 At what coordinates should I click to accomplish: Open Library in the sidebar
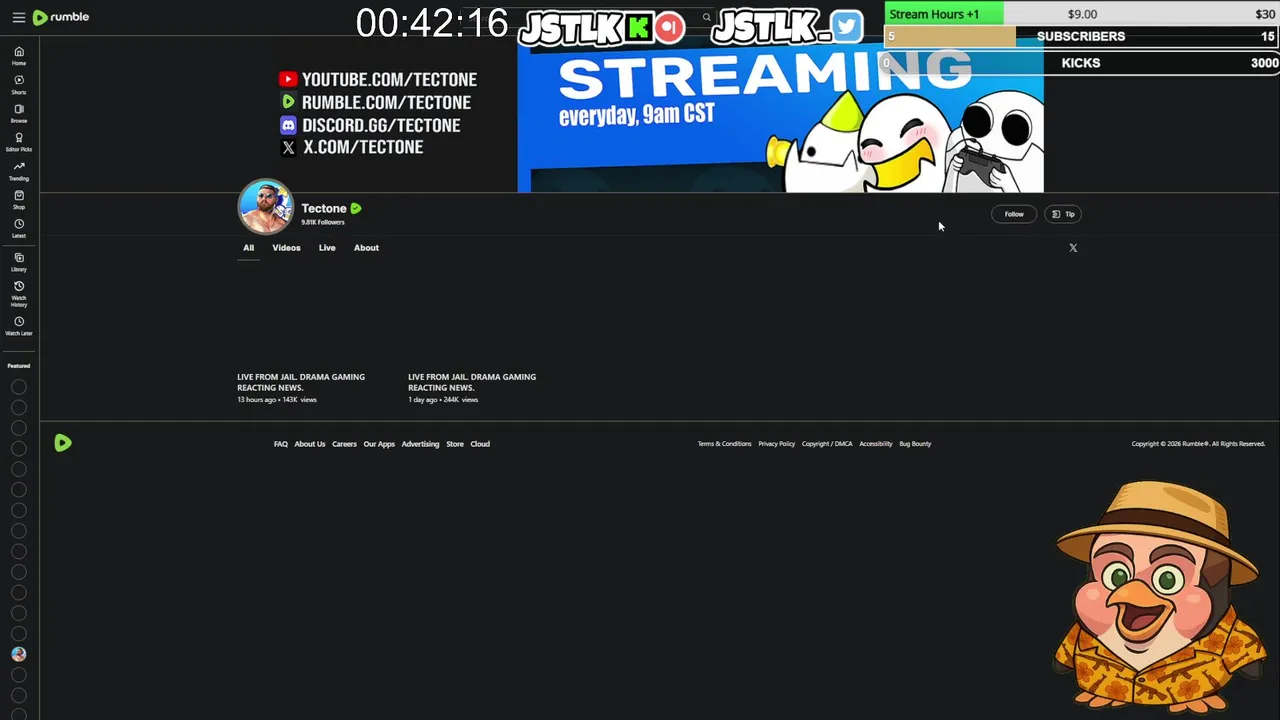[19, 262]
